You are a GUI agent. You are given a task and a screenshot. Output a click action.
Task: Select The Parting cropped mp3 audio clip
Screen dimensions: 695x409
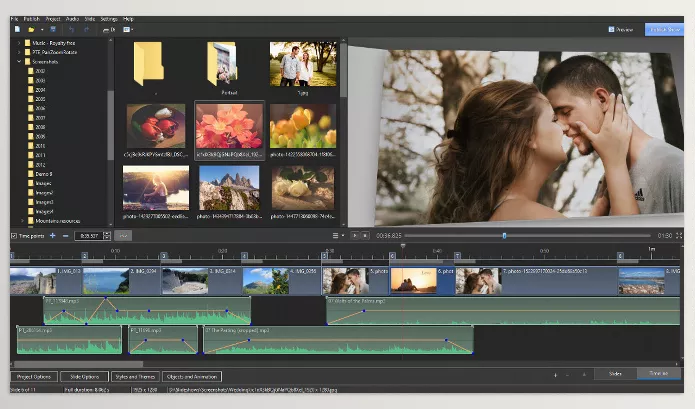pos(338,340)
